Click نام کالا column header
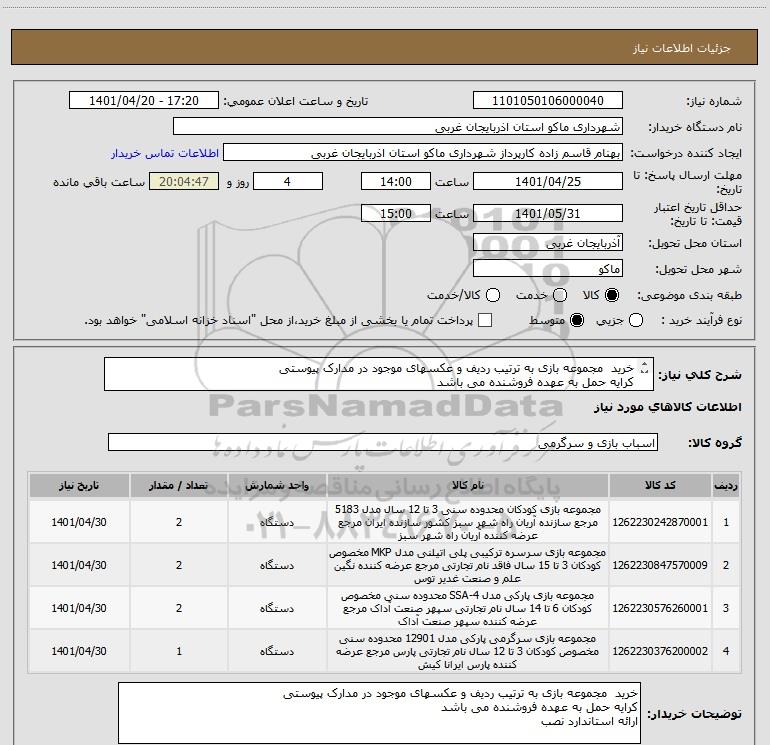The width and height of the screenshot is (770, 745). click(x=468, y=485)
